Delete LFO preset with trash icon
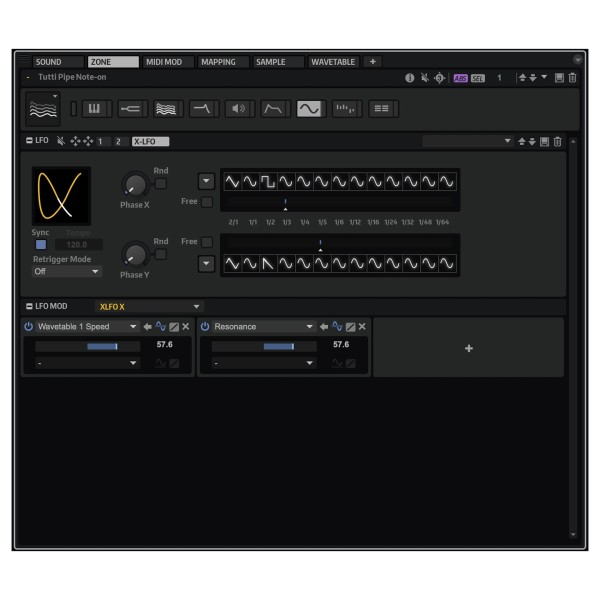 558,142
